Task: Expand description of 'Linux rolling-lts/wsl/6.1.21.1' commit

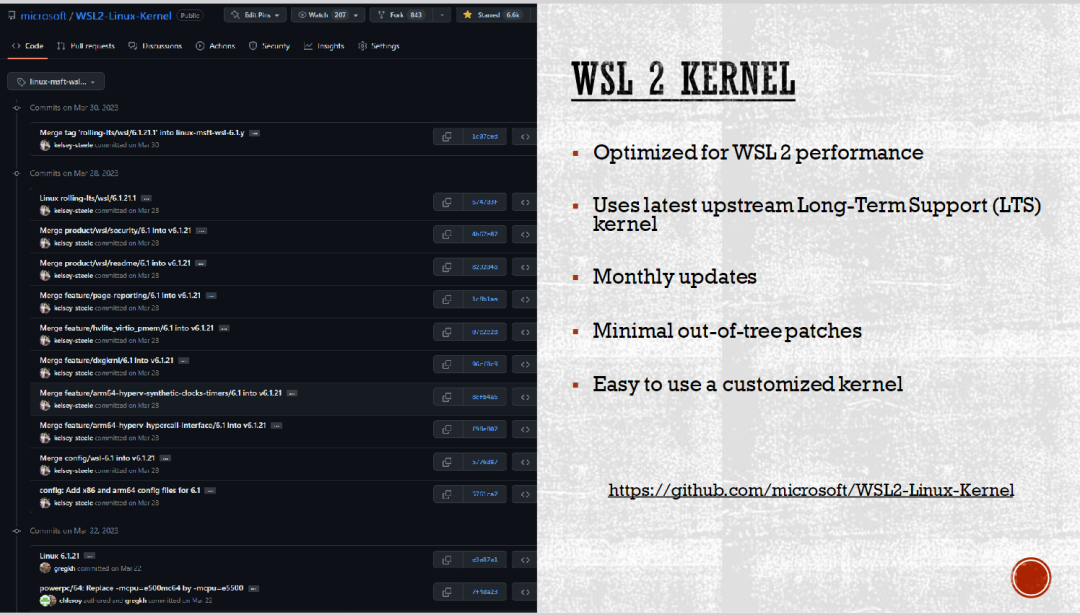Action: pos(146,198)
